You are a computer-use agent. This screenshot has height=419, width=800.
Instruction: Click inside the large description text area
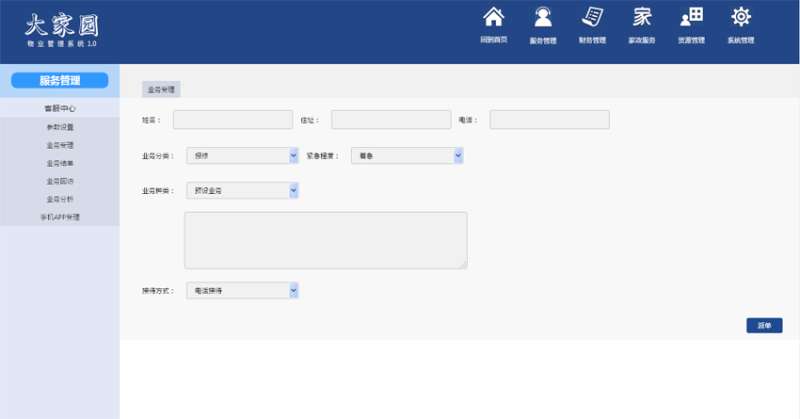pyautogui.click(x=326, y=240)
